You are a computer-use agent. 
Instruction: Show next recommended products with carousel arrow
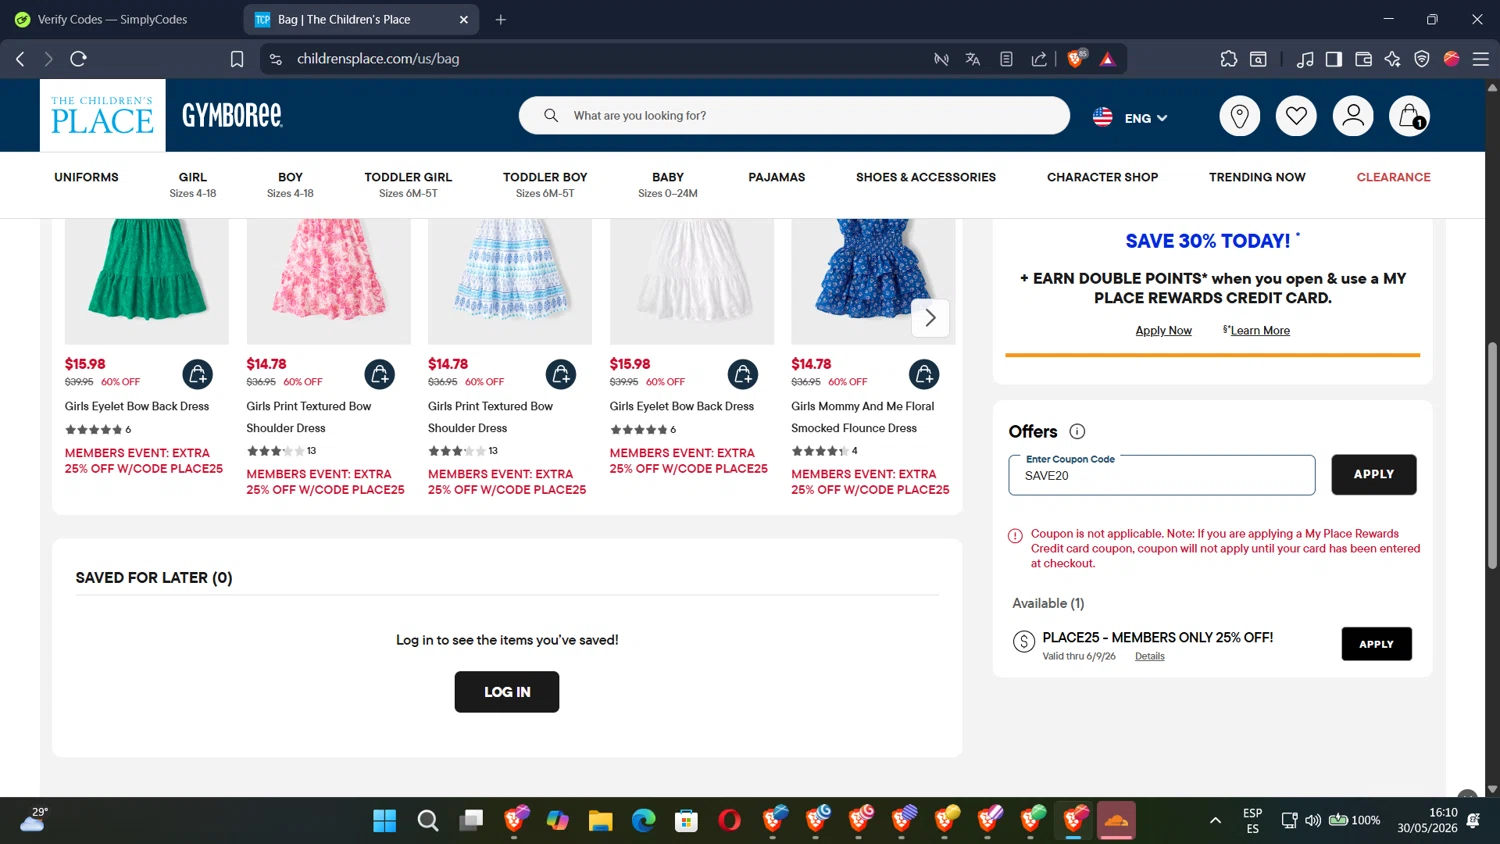(930, 318)
